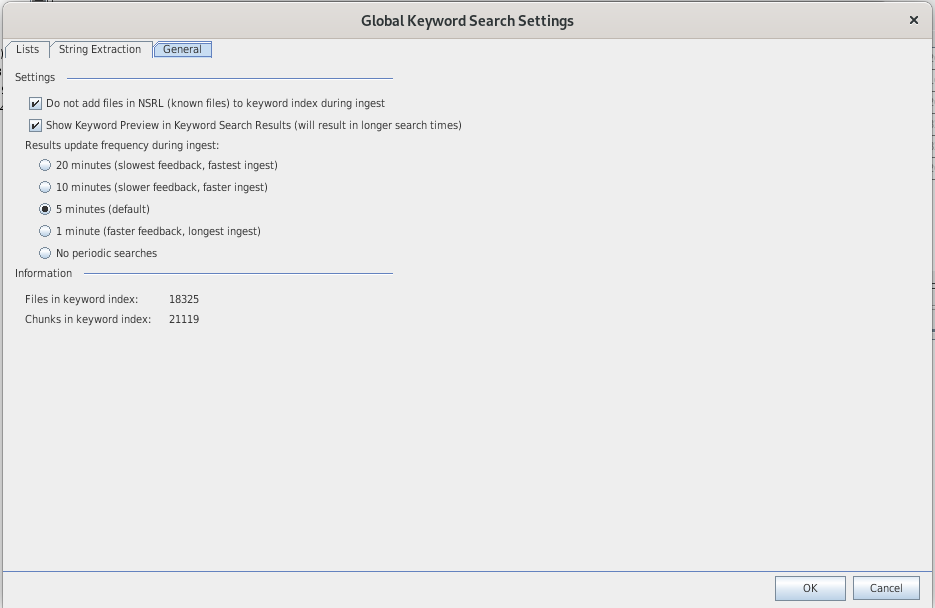Select the 10 minutes radio option
The height and width of the screenshot is (608, 935).
pyautogui.click(x=45, y=187)
